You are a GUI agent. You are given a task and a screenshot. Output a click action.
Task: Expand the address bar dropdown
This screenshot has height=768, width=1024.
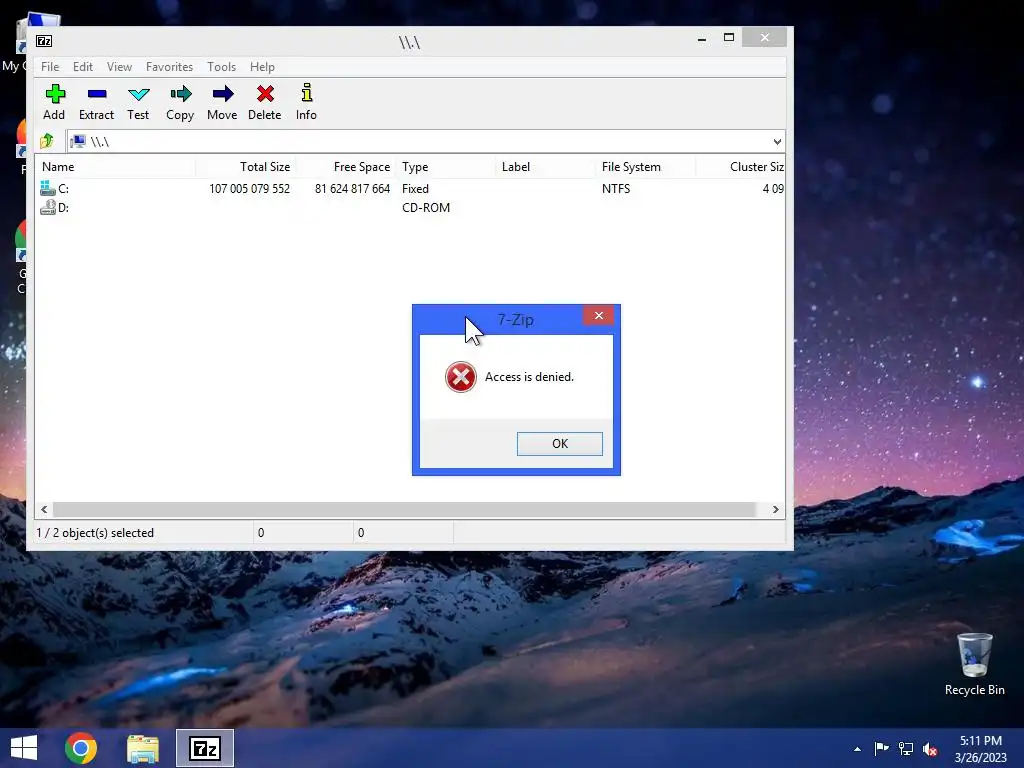pos(777,142)
